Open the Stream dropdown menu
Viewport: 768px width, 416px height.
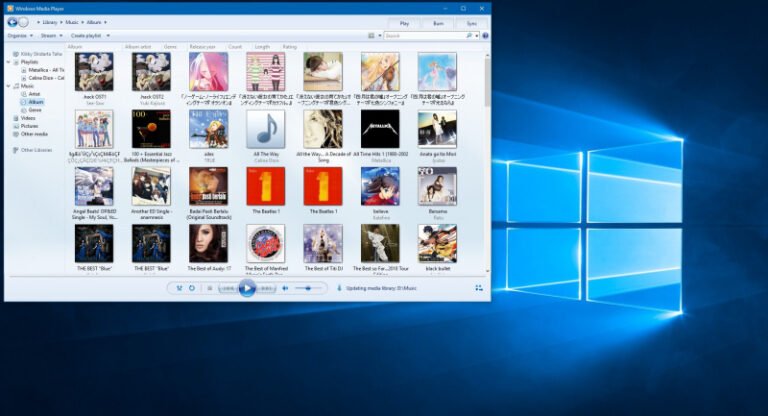(x=49, y=35)
